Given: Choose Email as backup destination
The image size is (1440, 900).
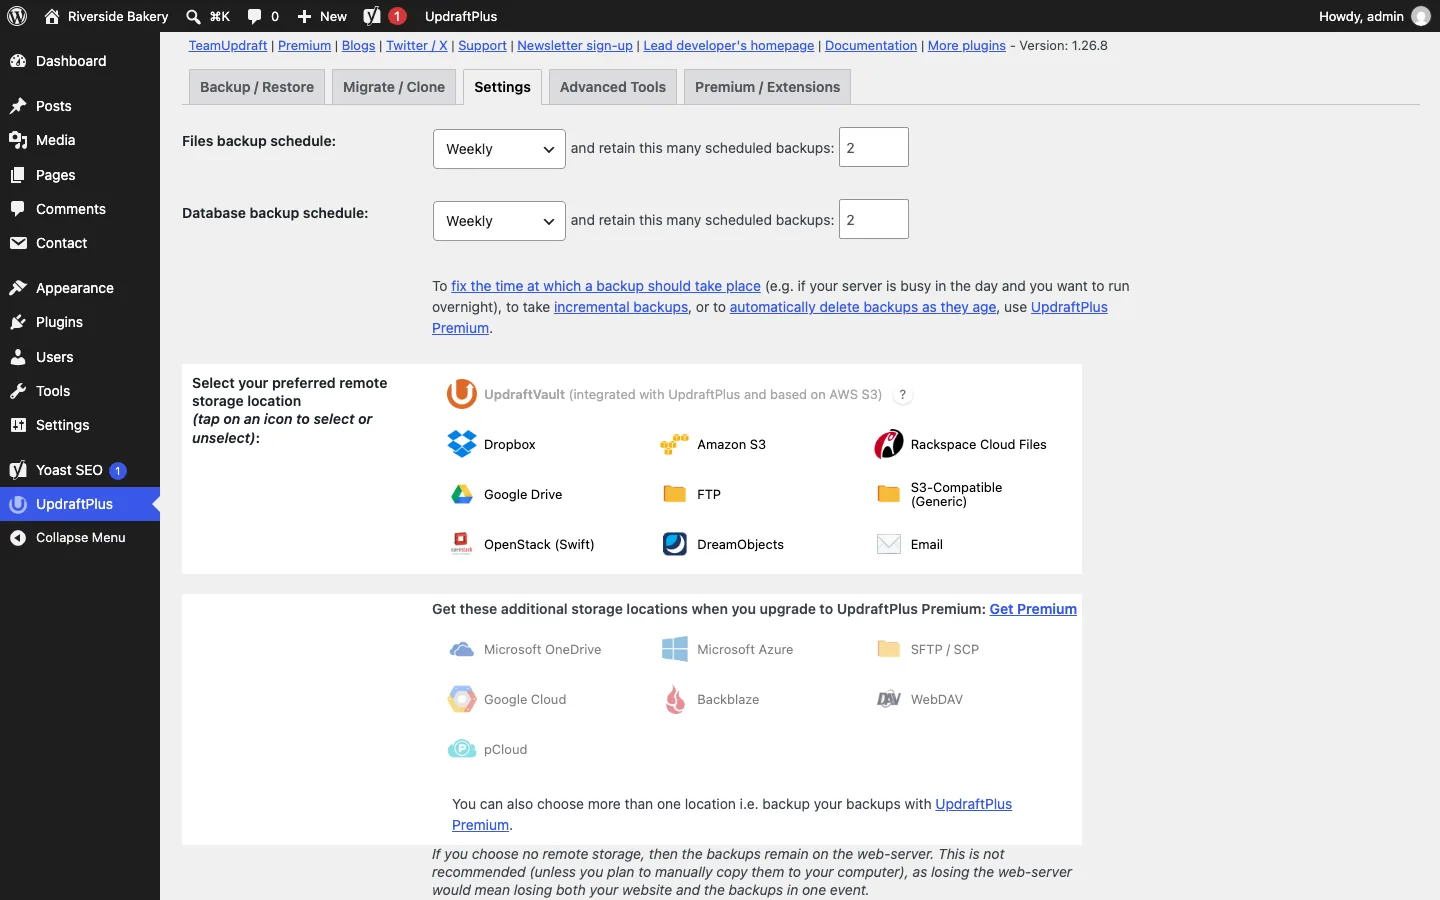Looking at the screenshot, I should [x=910, y=544].
